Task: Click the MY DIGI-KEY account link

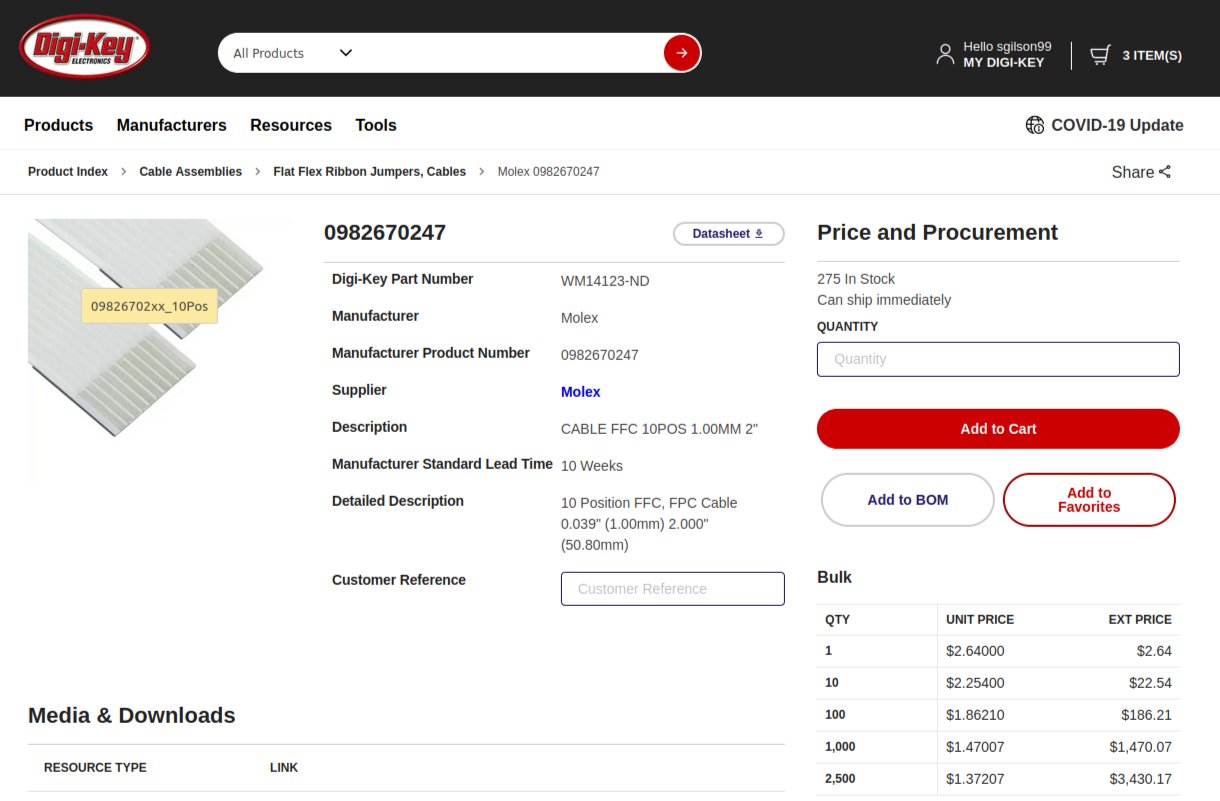Action: [1004, 62]
